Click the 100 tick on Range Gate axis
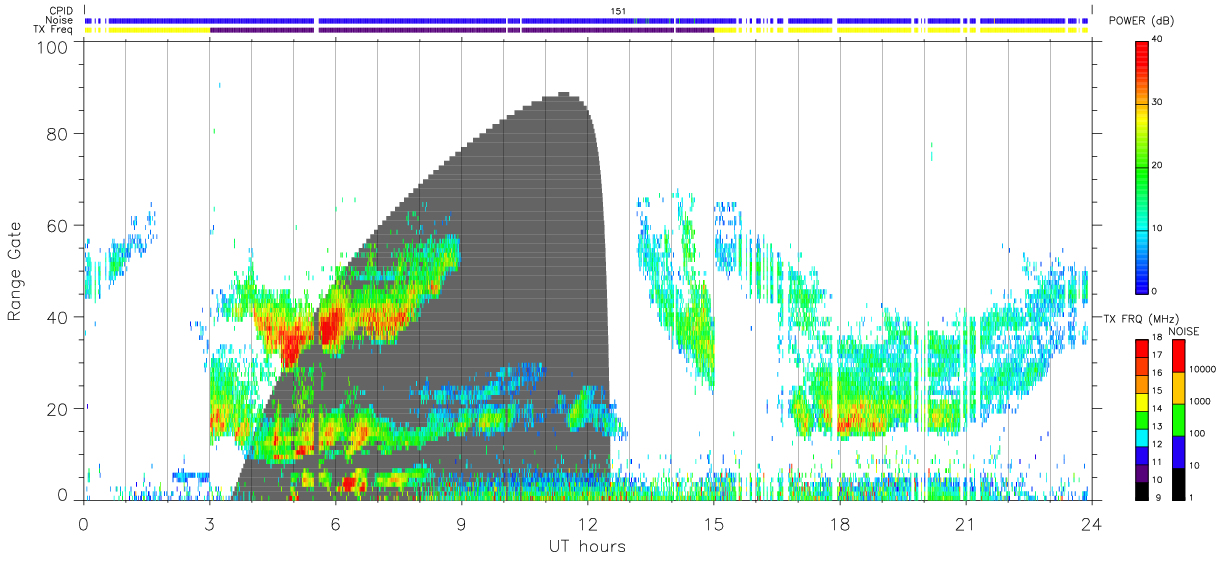The image size is (1228, 567). click(52, 47)
